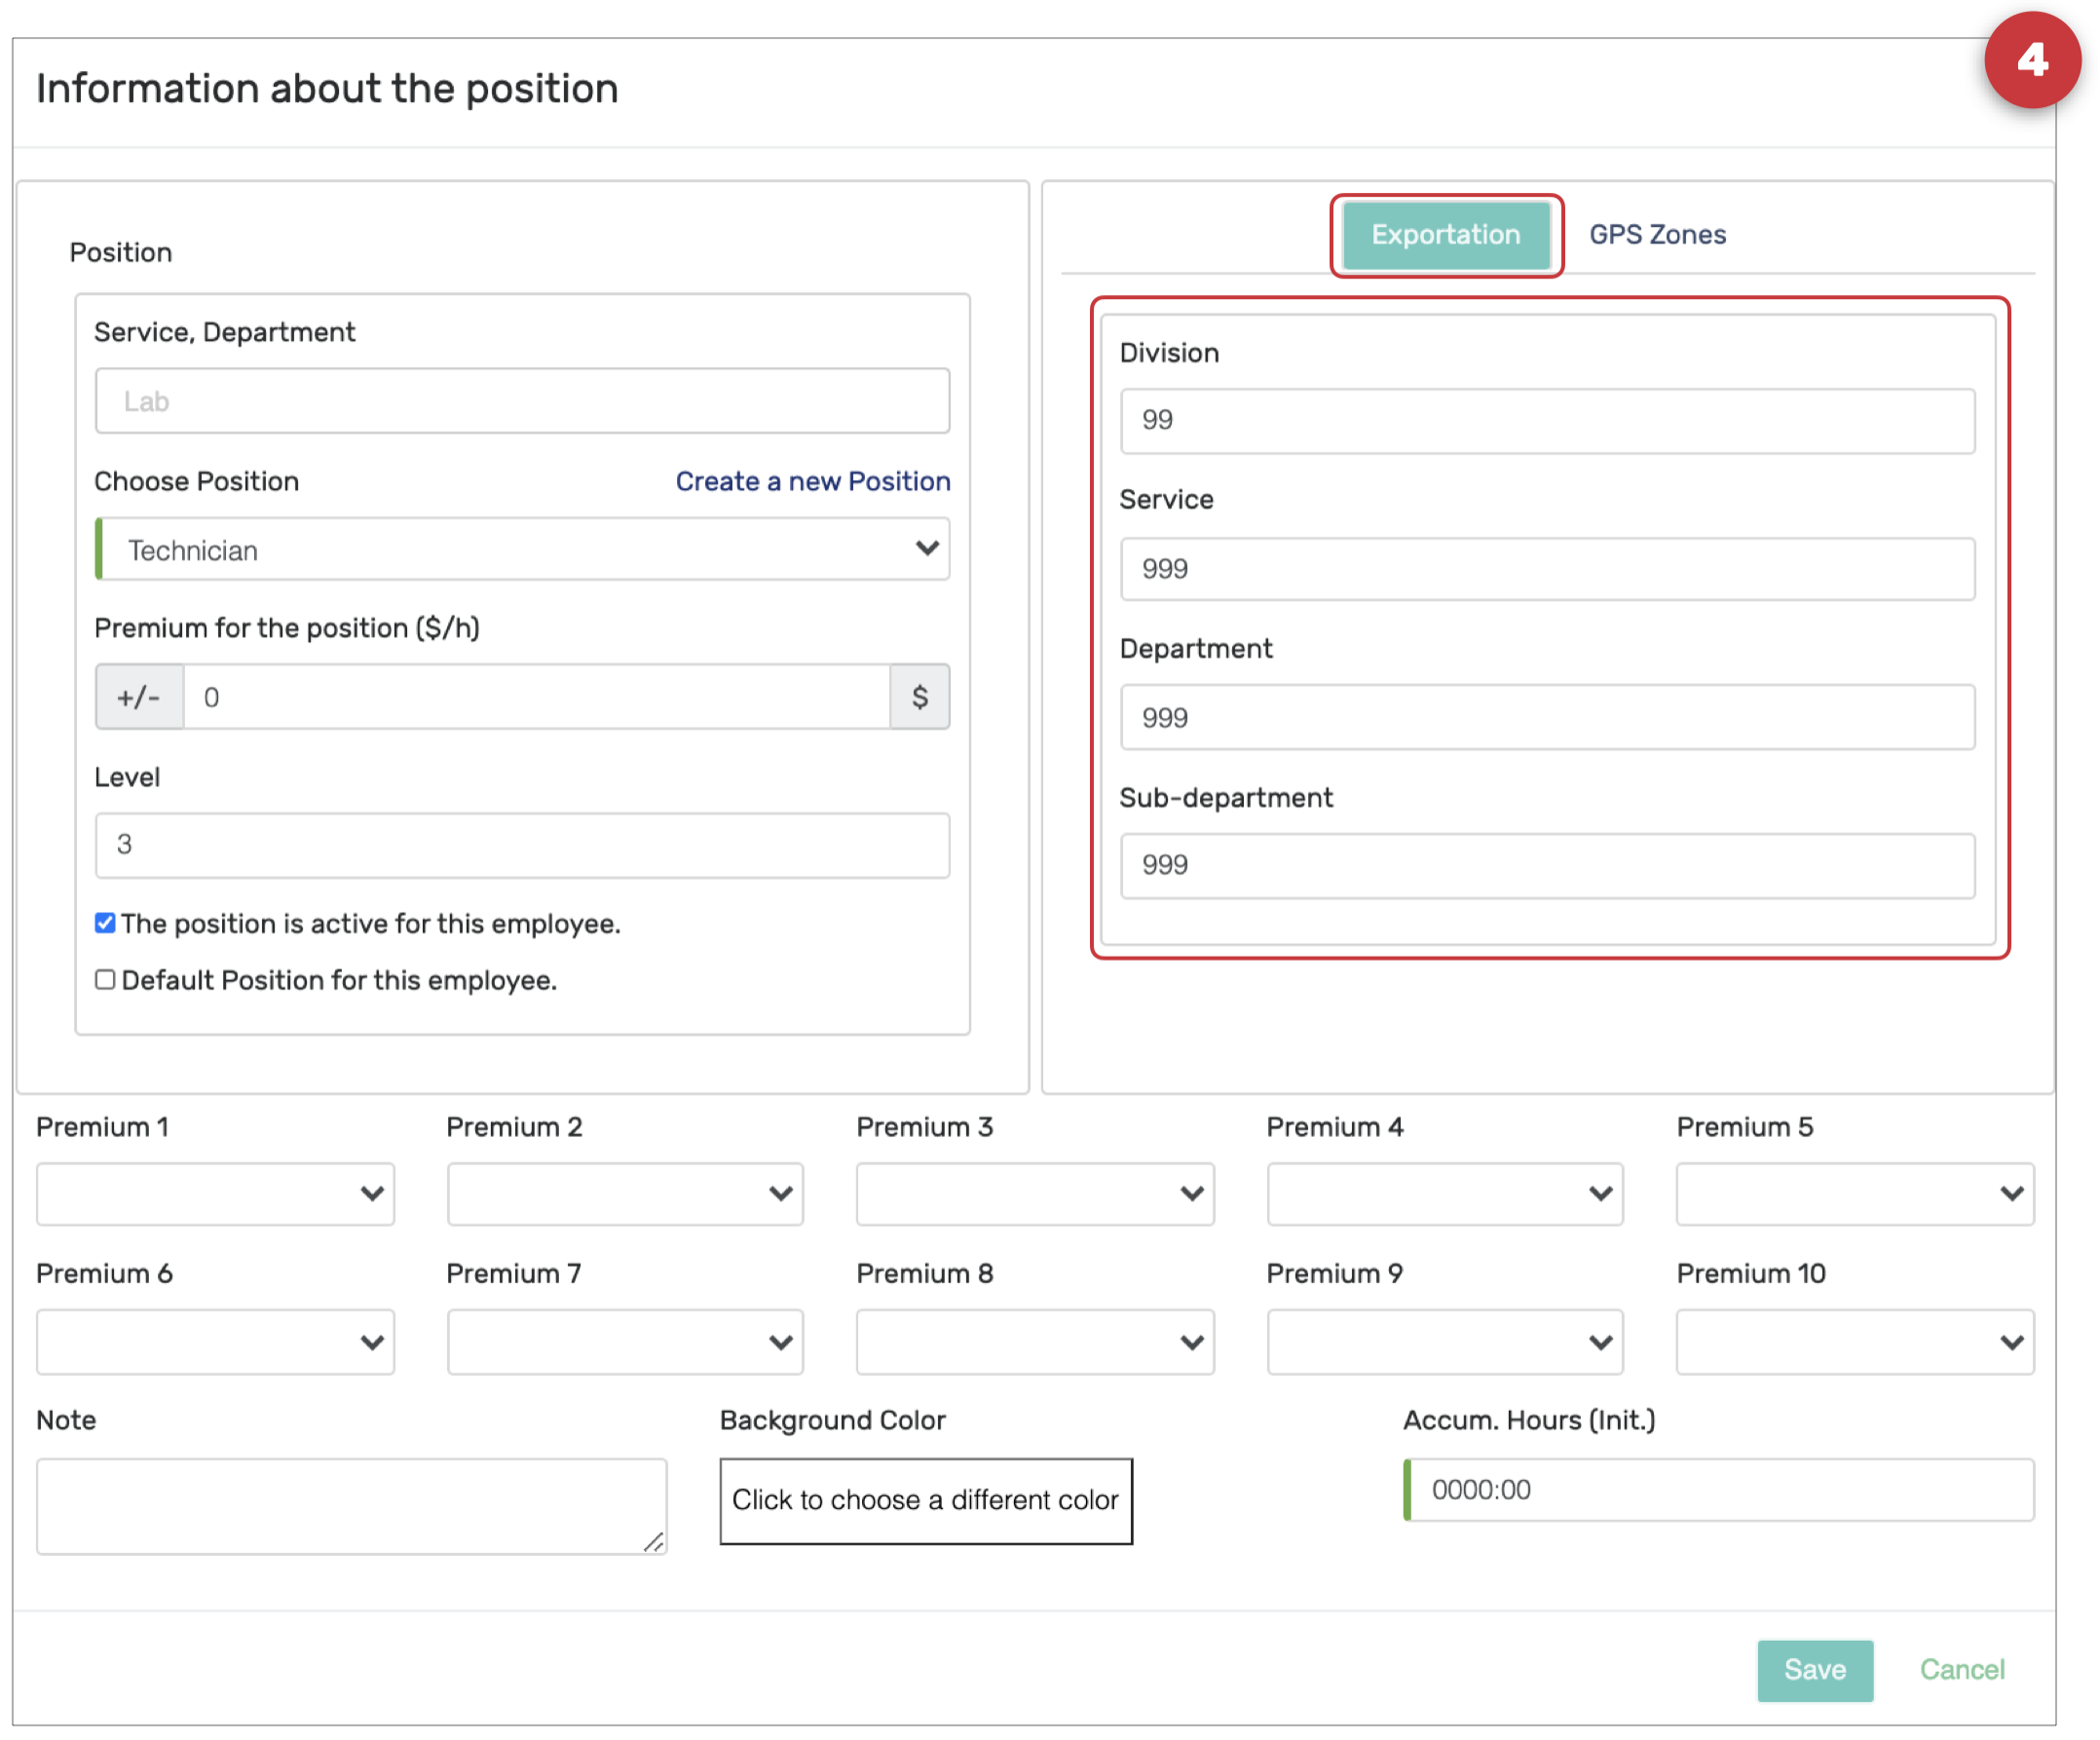Click into the Division field

point(1546,421)
